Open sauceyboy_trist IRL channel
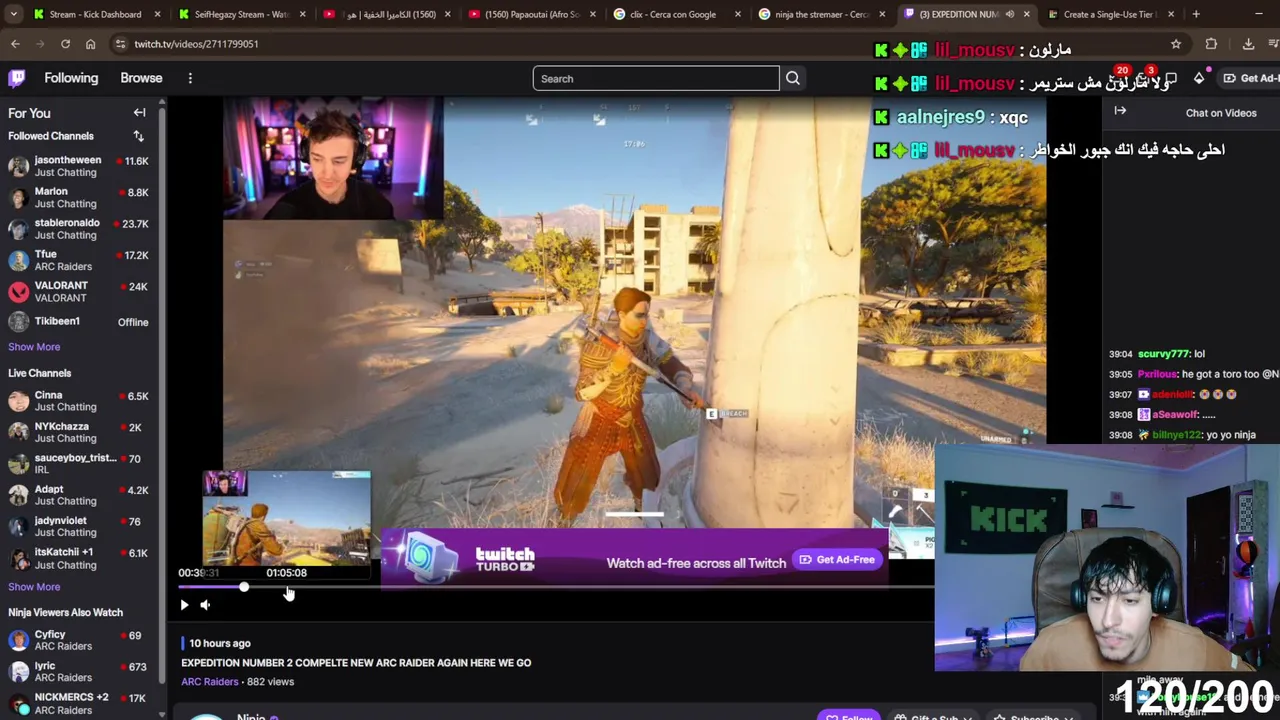Image resolution: width=1280 pixels, height=720 pixels. pos(78,464)
